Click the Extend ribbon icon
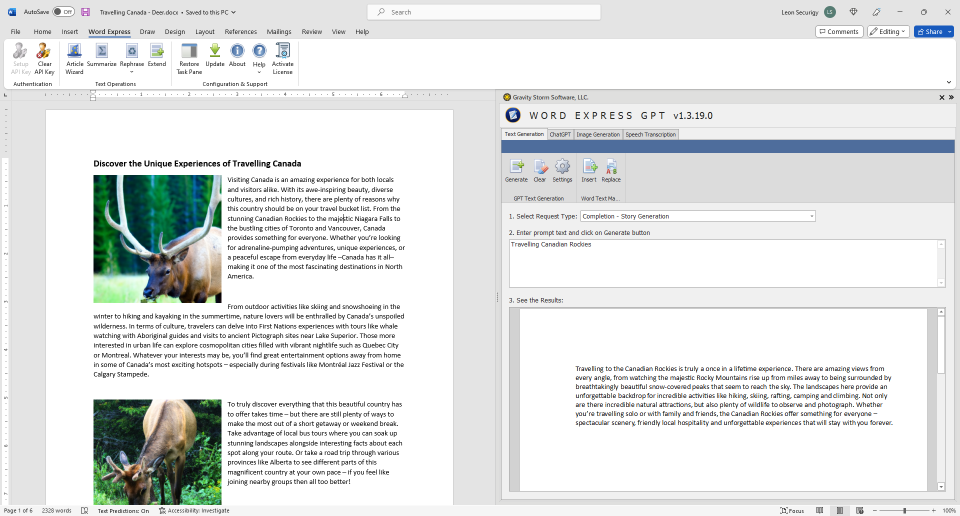The height and width of the screenshot is (516, 960). point(157,51)
